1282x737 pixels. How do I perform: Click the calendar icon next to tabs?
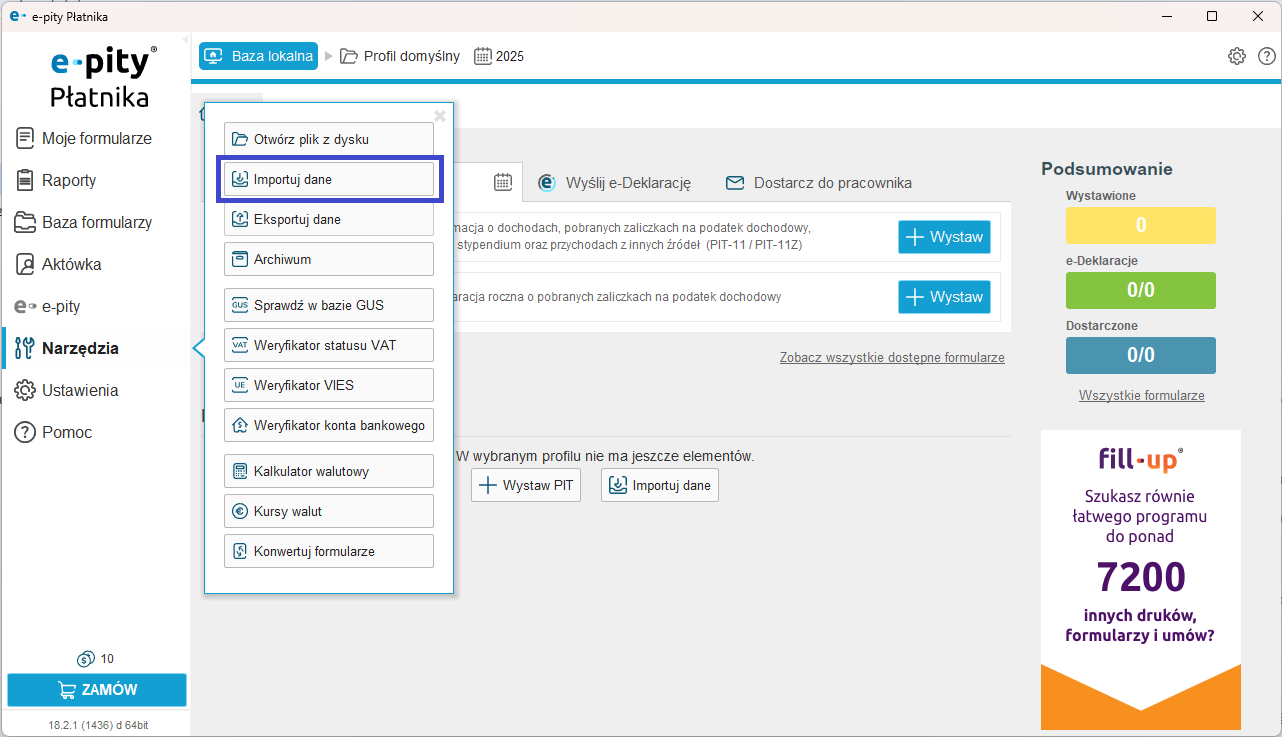[x=503, y=182]
